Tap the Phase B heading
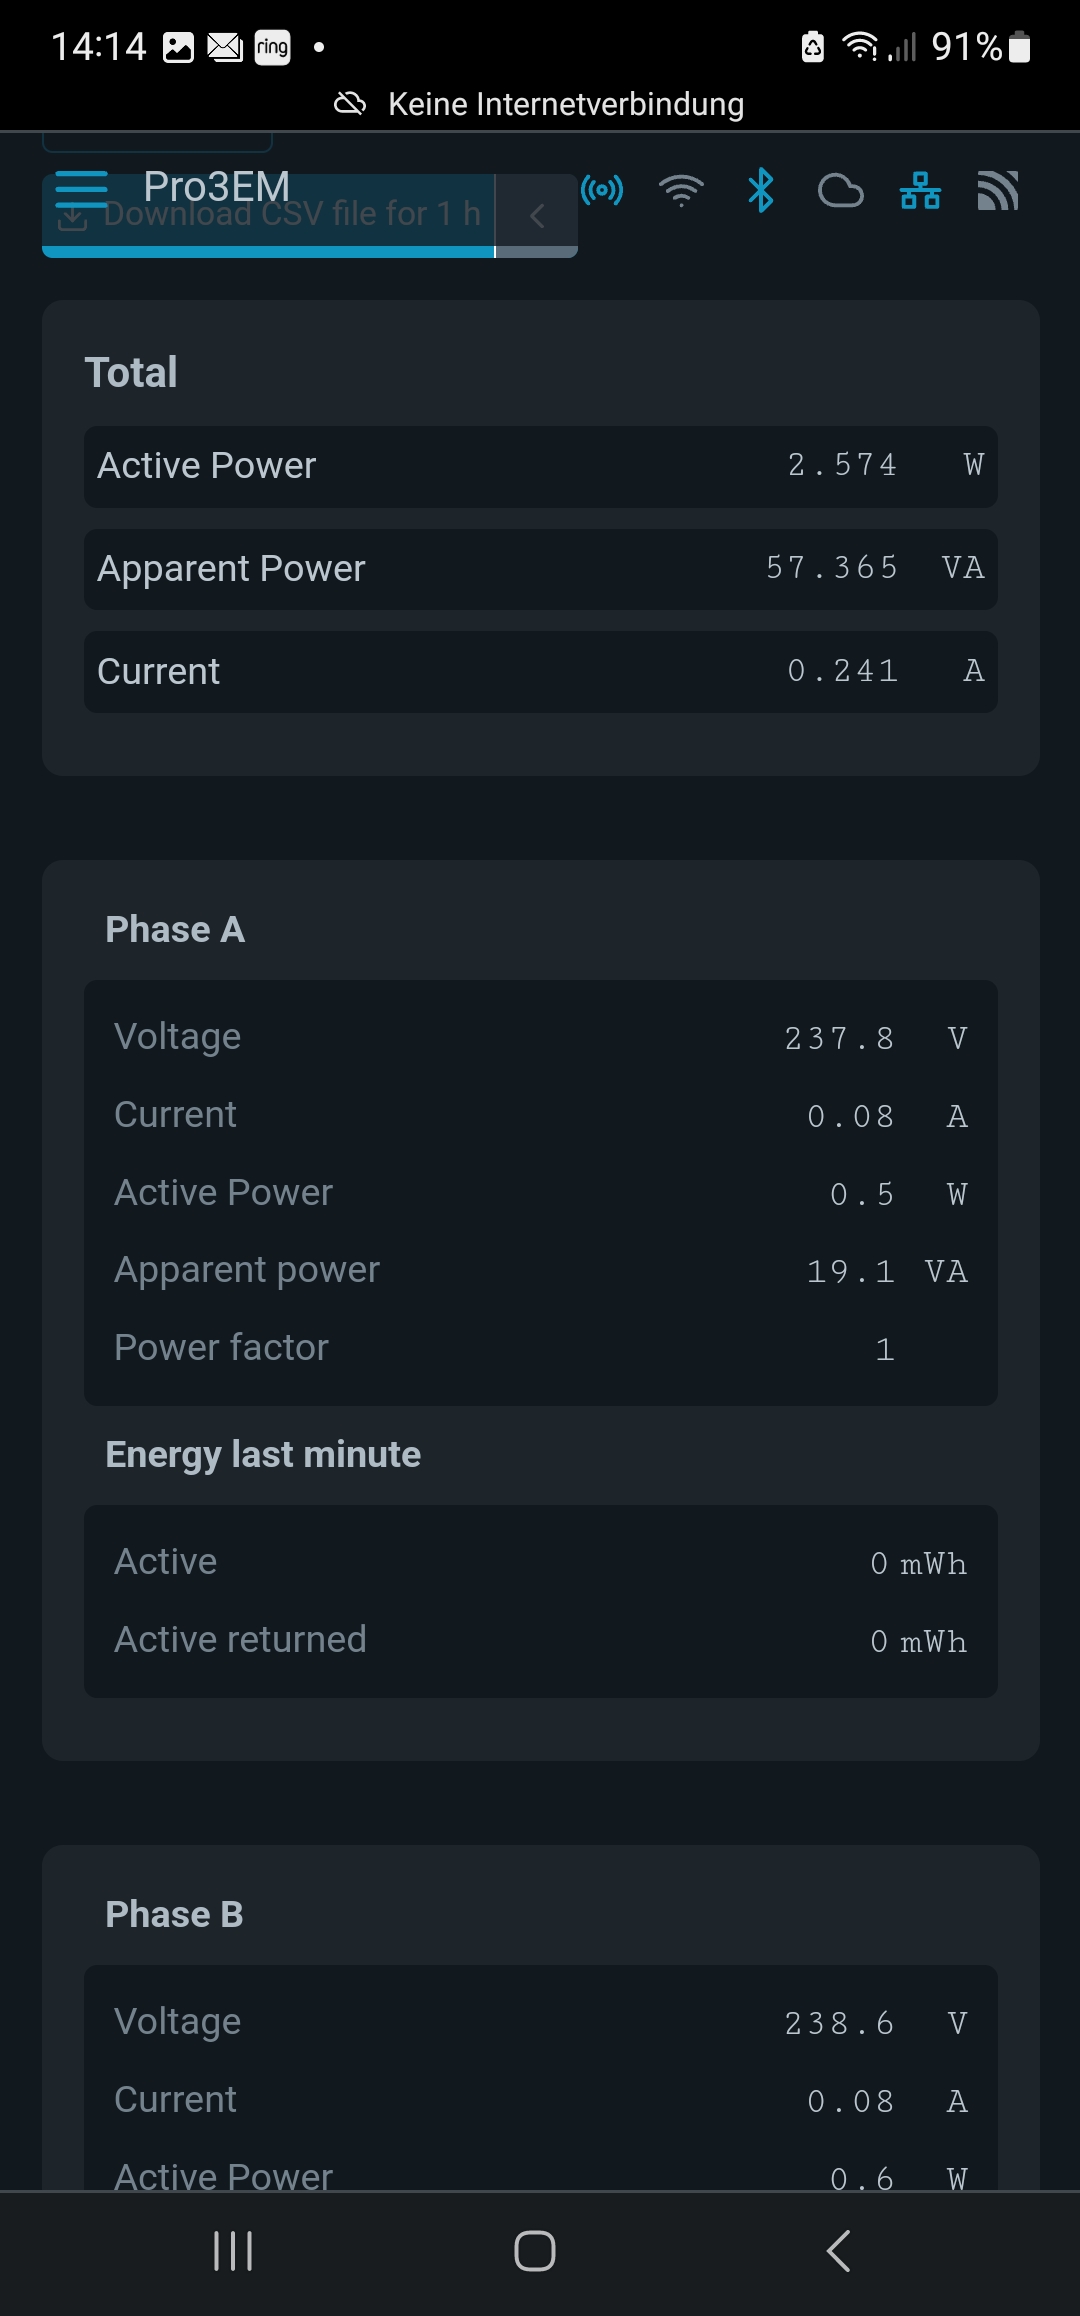 [174, 1914]
